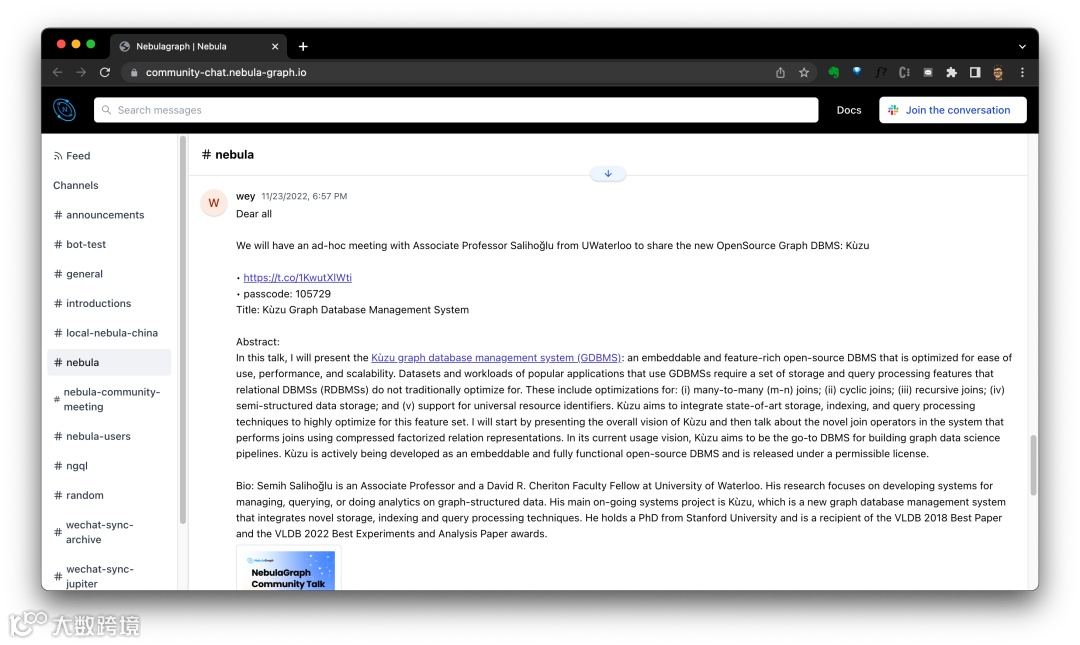This screenshot has width=1080, height=645.
Task: Close the Nebulagraph tab
Action: [275, 46]
